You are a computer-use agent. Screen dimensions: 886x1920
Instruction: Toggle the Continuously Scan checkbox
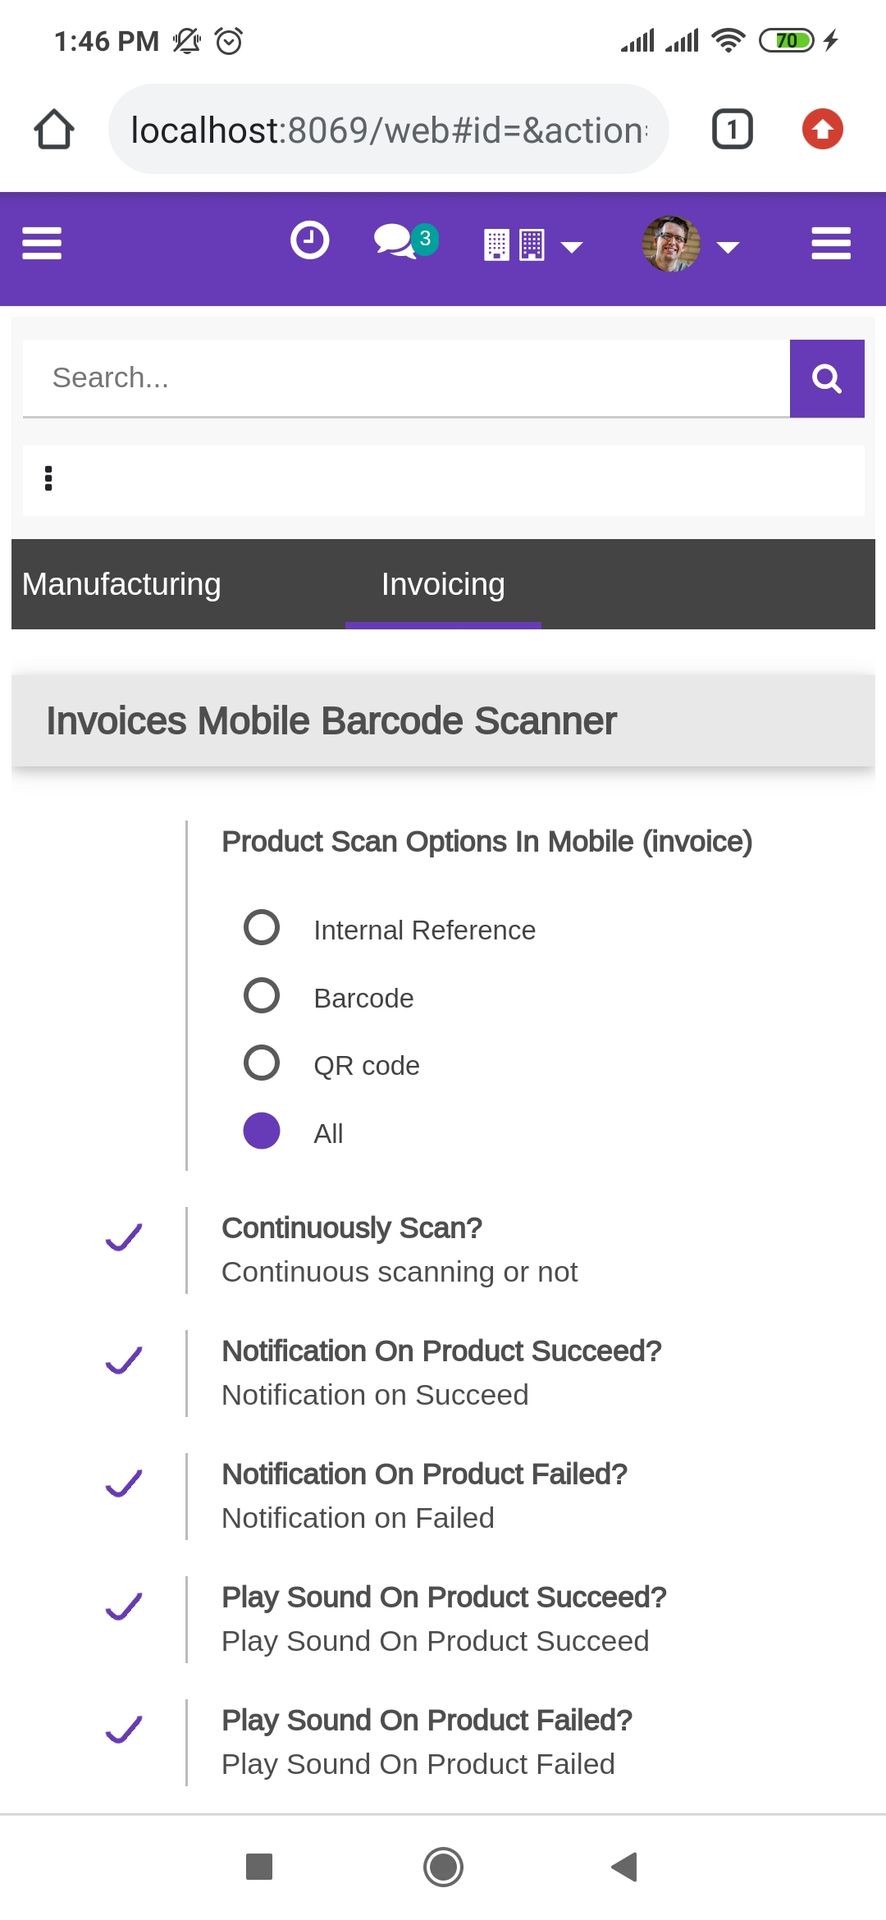point(124,1237)
